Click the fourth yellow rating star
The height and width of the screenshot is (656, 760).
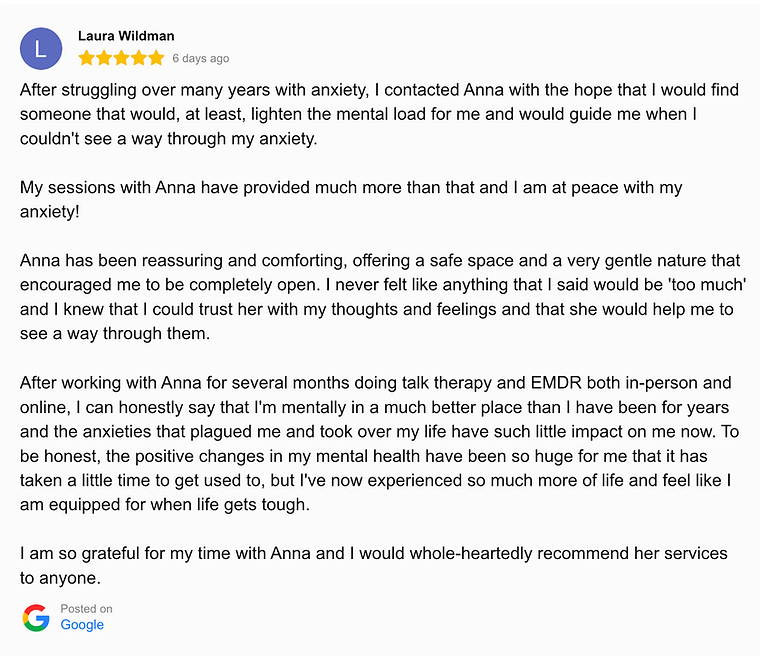pos(139,58)
